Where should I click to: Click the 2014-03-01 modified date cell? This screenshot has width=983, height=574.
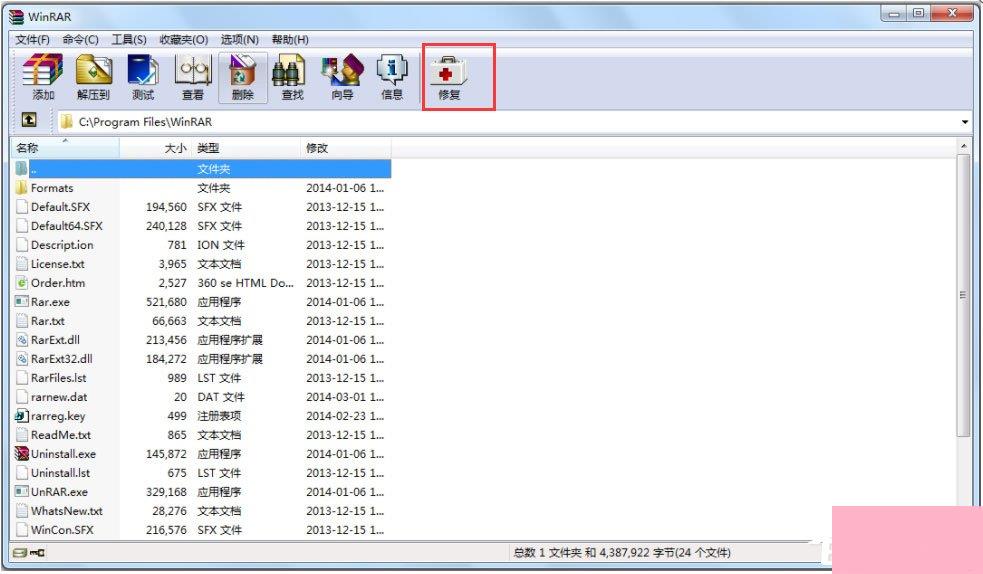pyautogui.click(x=345, y=397)
